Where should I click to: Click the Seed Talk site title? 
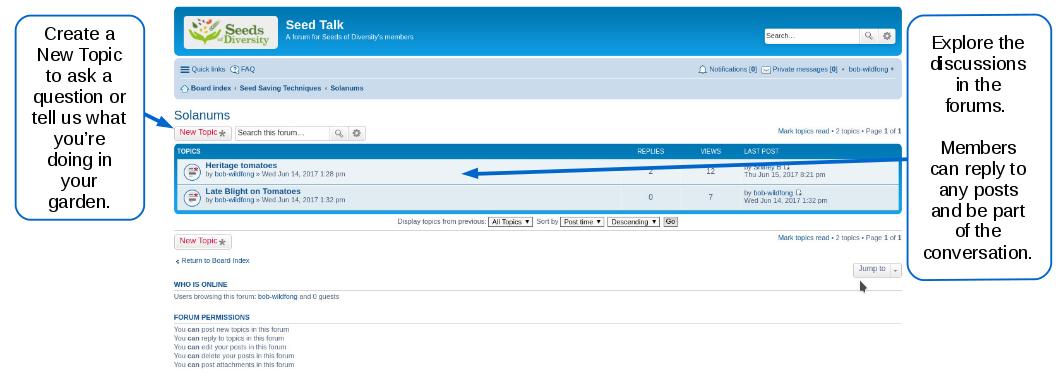point(314,25)
